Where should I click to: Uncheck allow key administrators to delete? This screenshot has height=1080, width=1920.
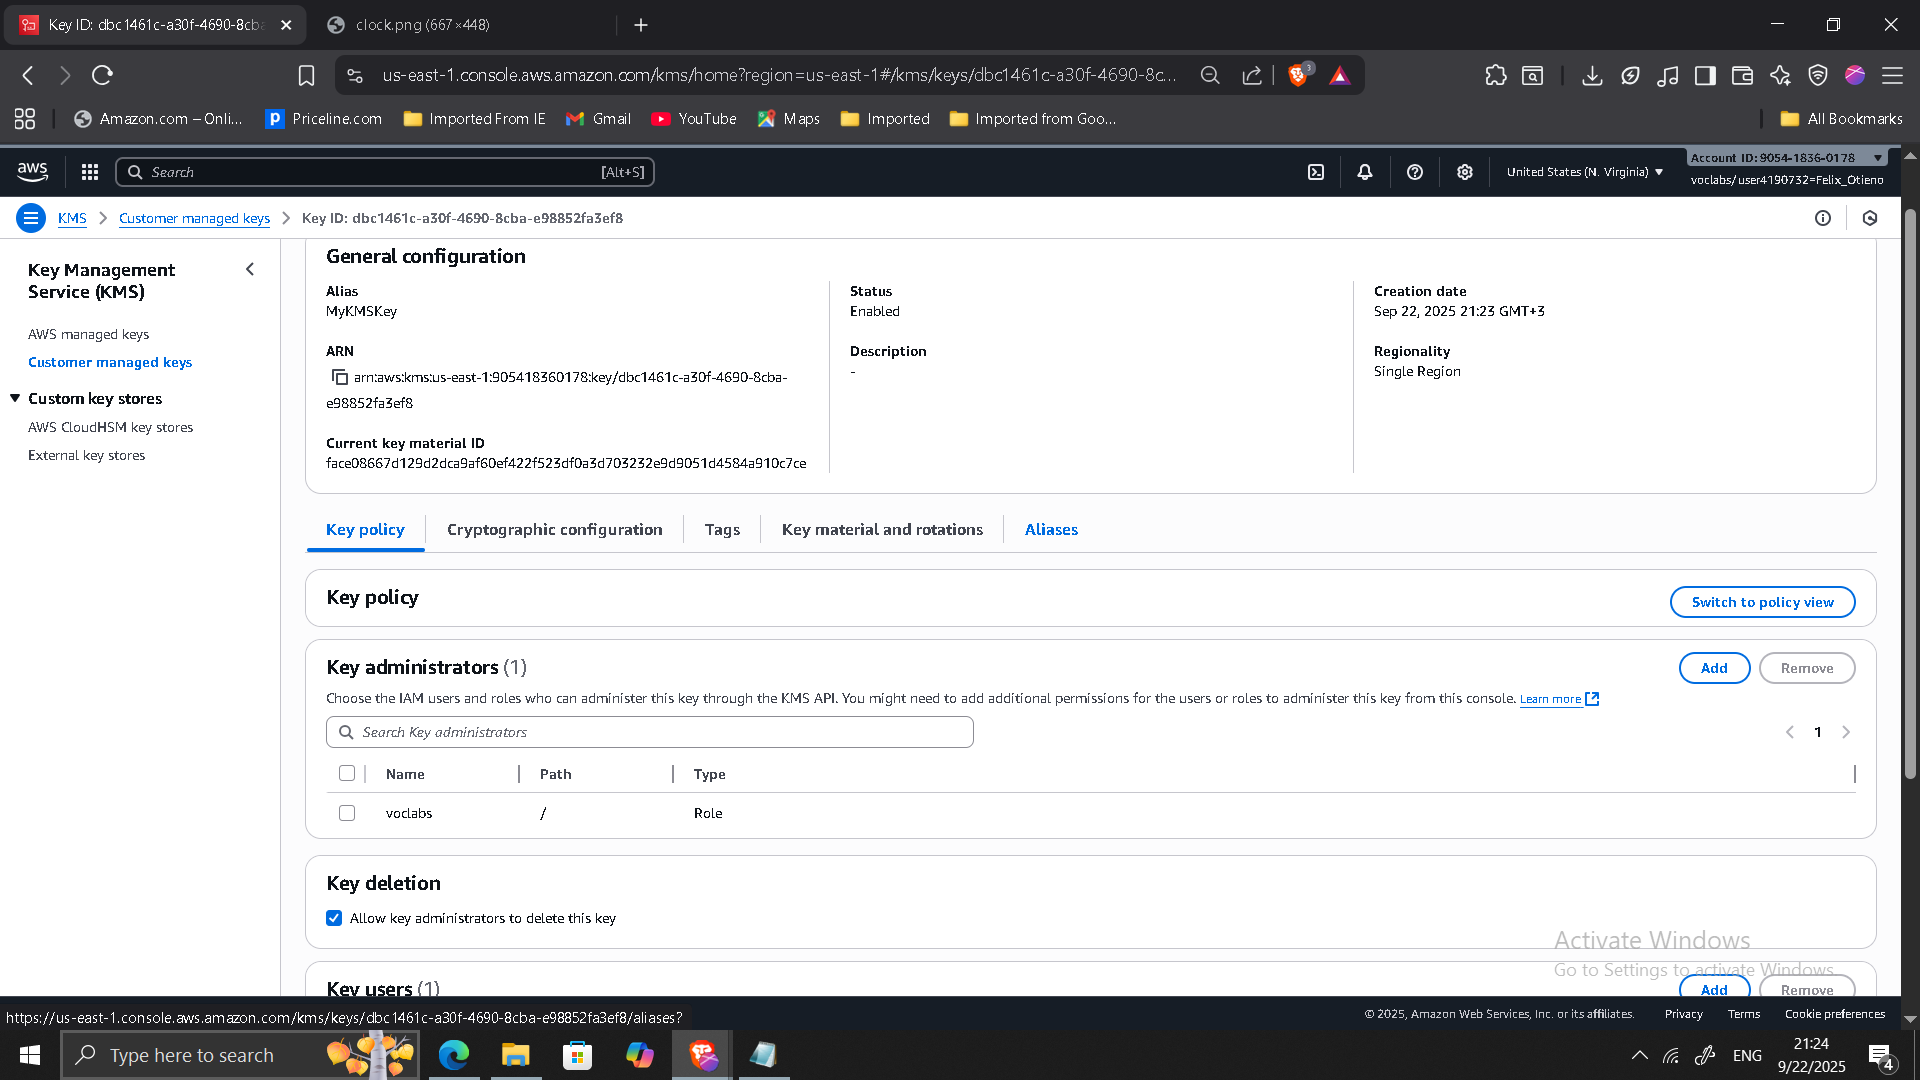point(334,918)
